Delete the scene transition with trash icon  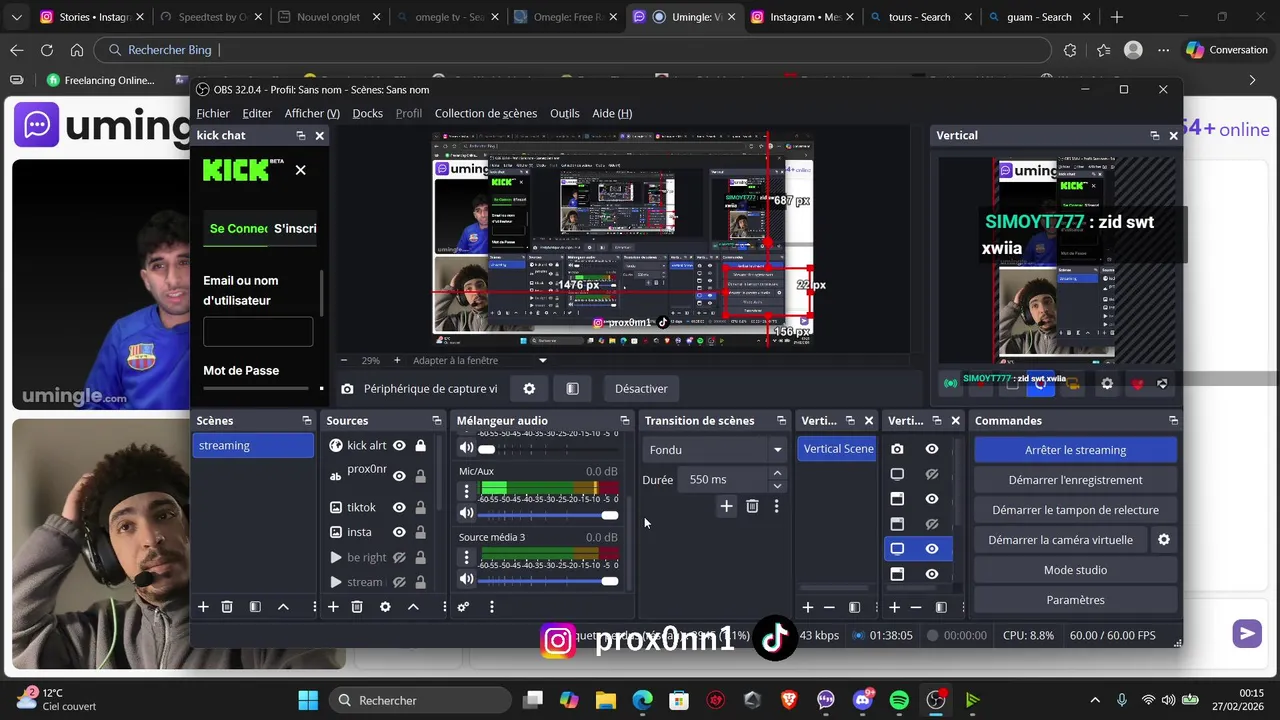(752, 507)
